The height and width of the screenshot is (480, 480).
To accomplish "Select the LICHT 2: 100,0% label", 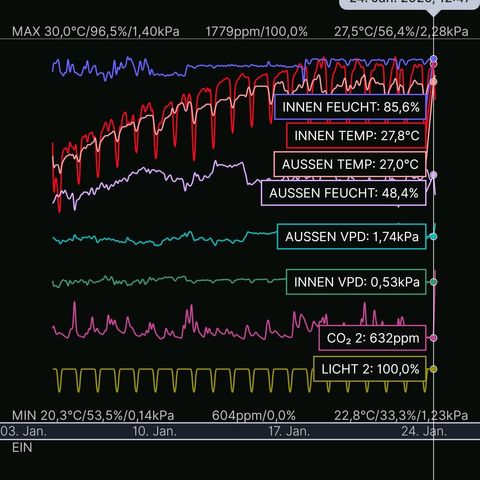I will 370,369.
